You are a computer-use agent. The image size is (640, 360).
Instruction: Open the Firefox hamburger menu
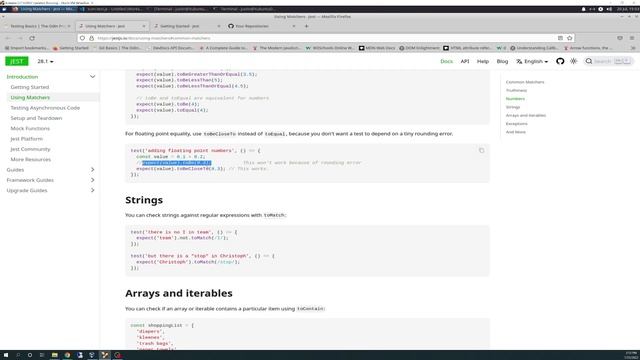tap(632, 38)
